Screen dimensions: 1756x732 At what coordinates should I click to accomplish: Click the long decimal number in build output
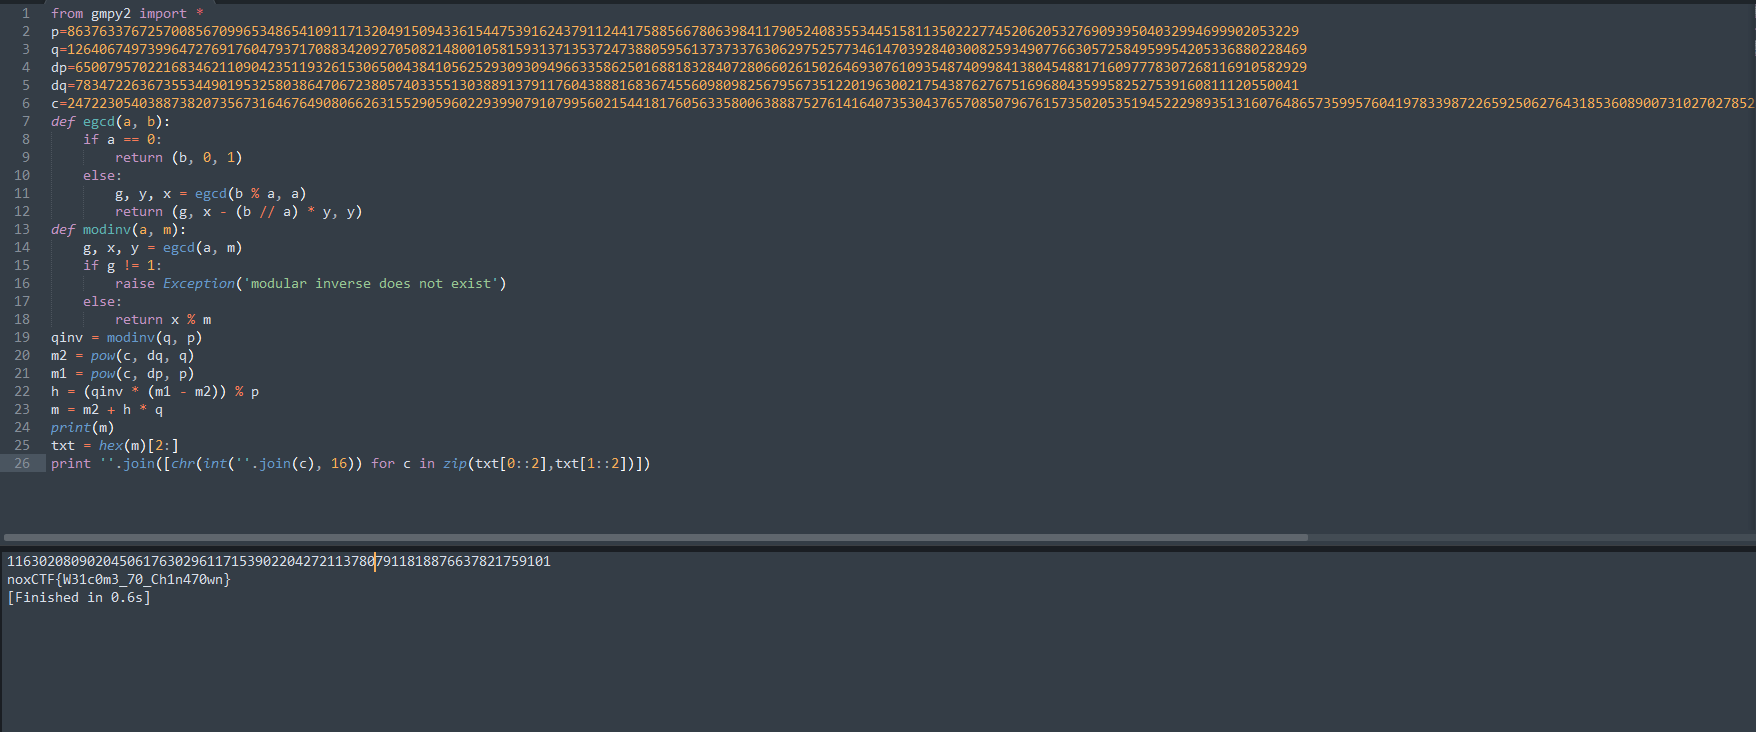click(x=278, y=561)
